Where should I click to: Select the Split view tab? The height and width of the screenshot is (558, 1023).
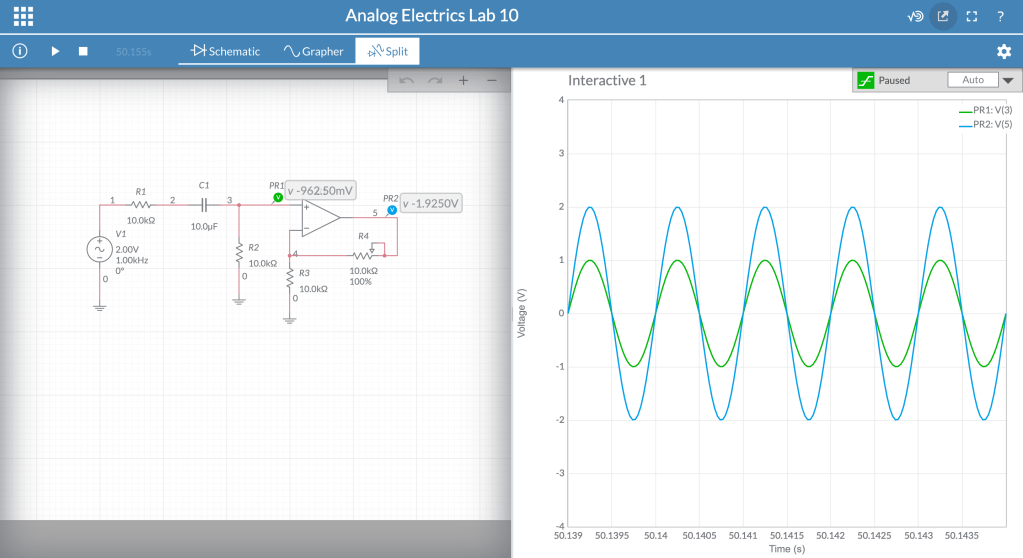(387, 51)
